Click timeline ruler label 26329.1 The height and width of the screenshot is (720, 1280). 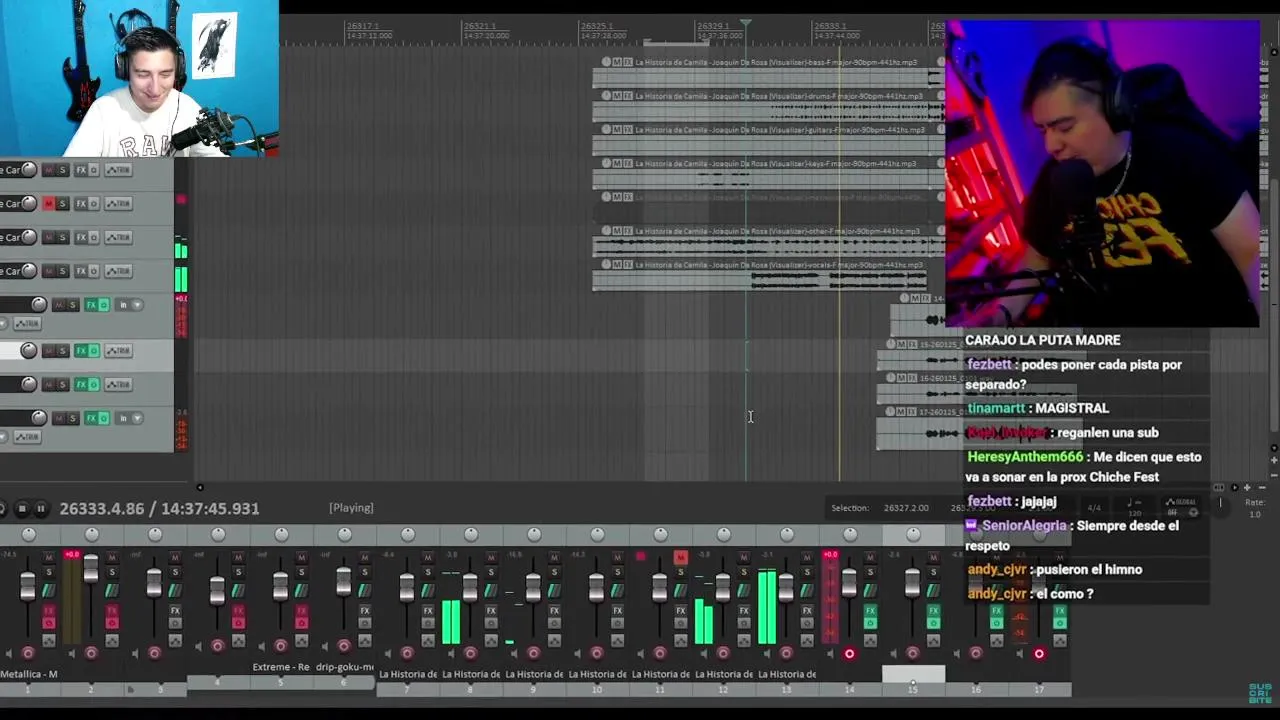[x=713, y=26]
